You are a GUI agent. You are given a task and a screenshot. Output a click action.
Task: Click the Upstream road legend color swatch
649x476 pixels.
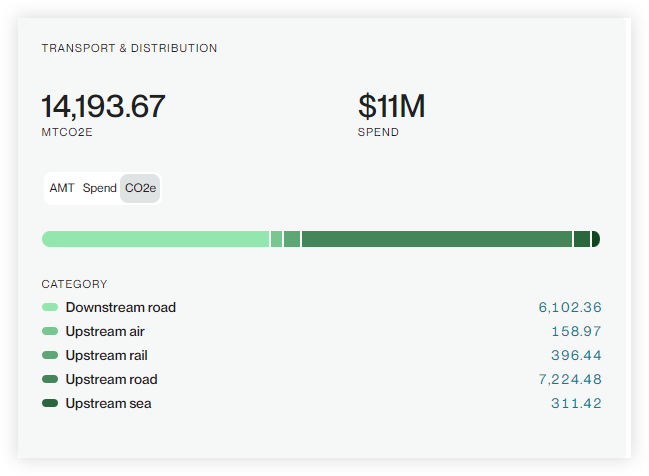[x=50, y=379]
